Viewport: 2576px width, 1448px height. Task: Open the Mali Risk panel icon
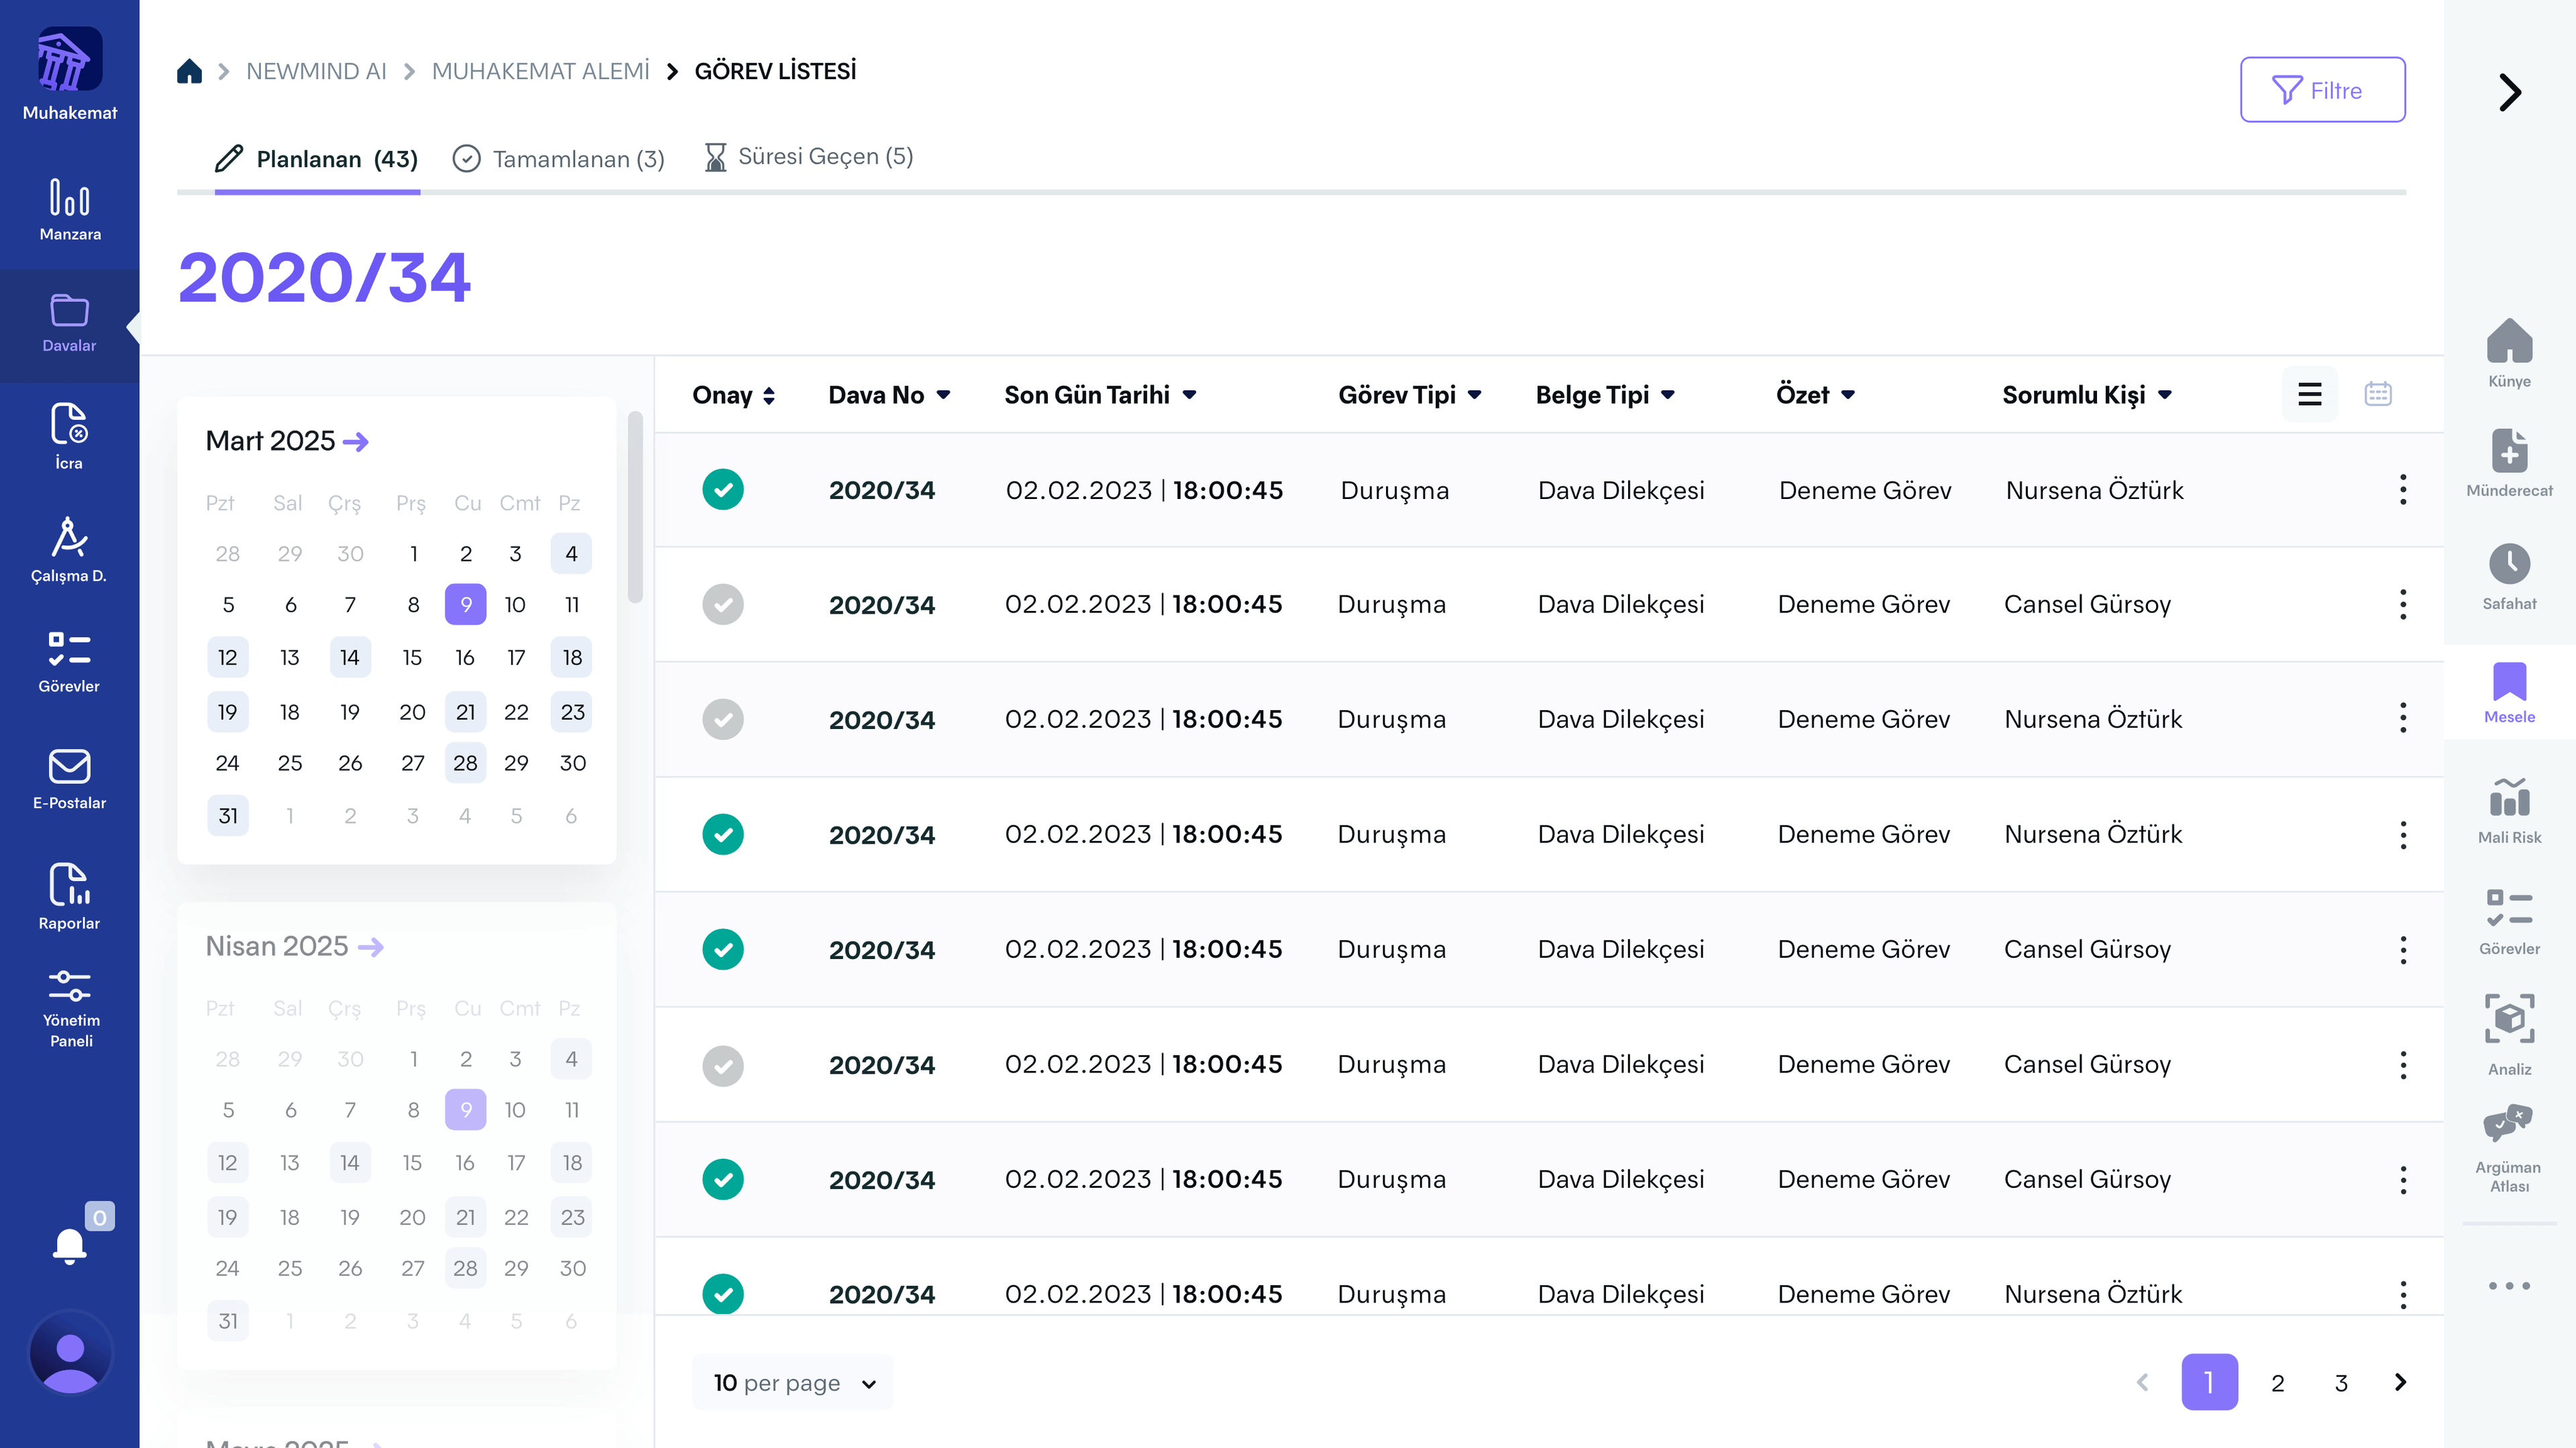coord(2508,799)
